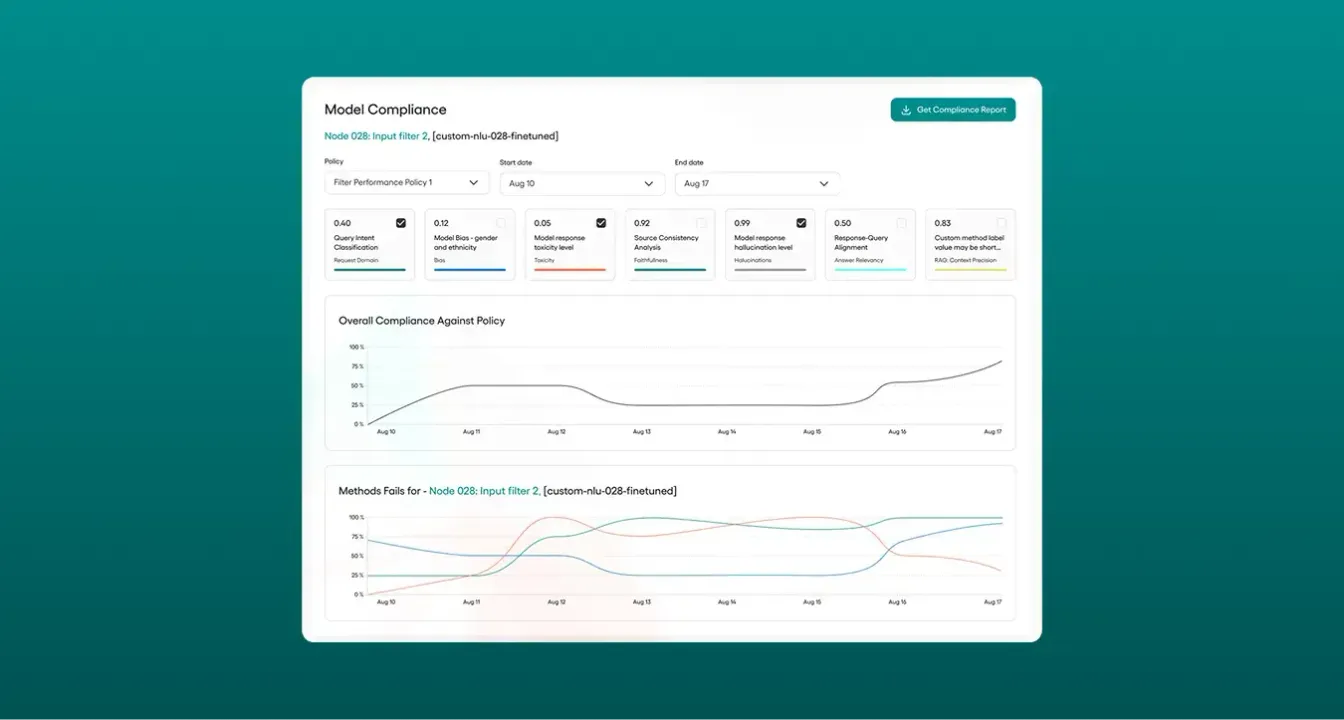The height and width of the screenshot is (720, 1344).
Task: Open the Filter Performance Policy 1 dropdown
Action: [407, 183]
